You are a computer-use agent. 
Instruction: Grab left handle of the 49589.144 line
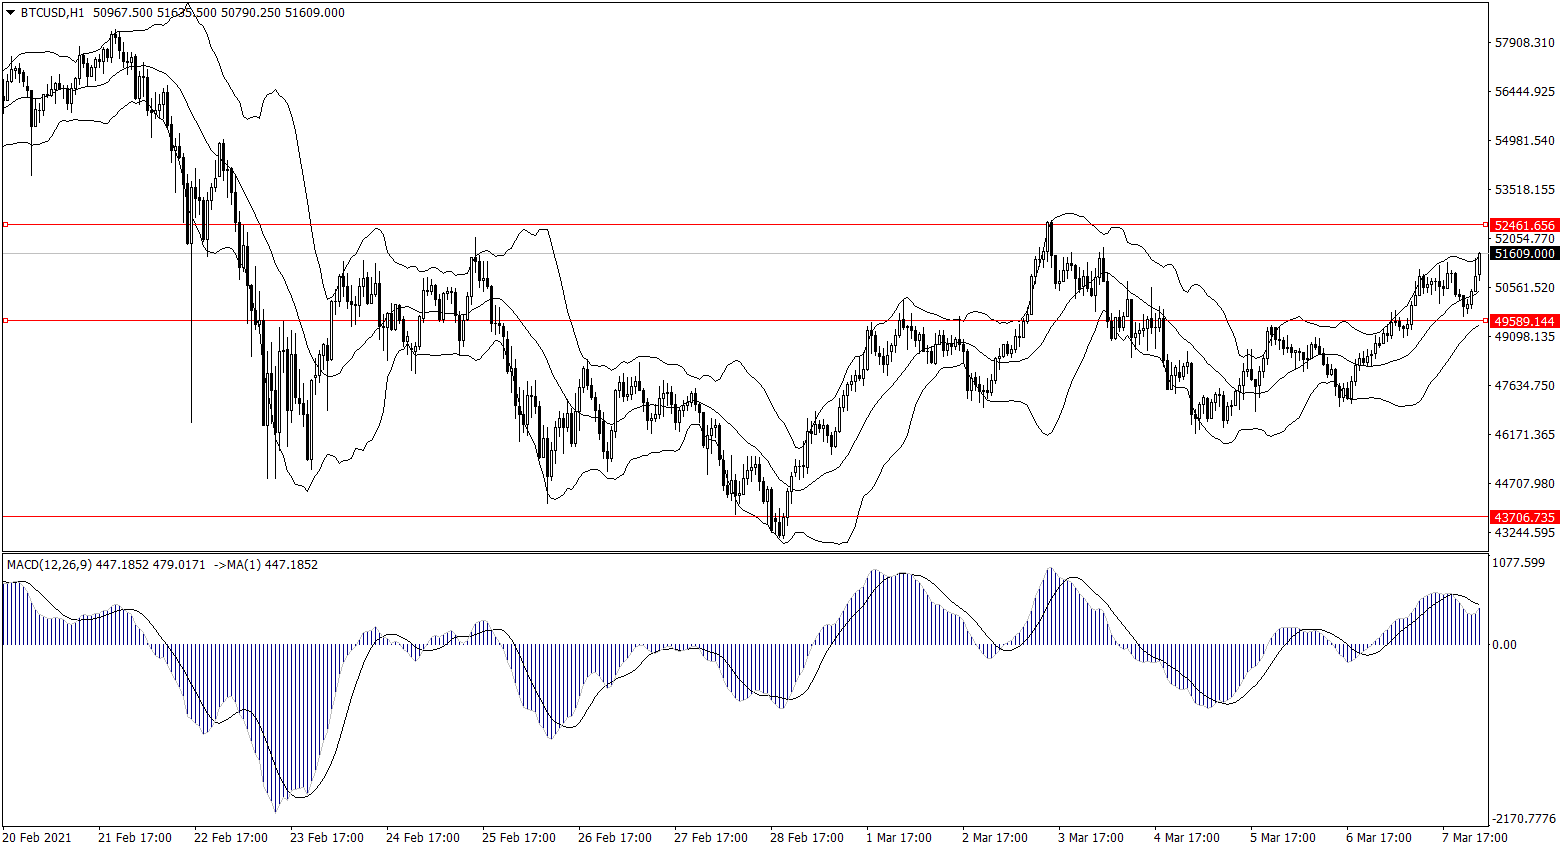point(6,321)
